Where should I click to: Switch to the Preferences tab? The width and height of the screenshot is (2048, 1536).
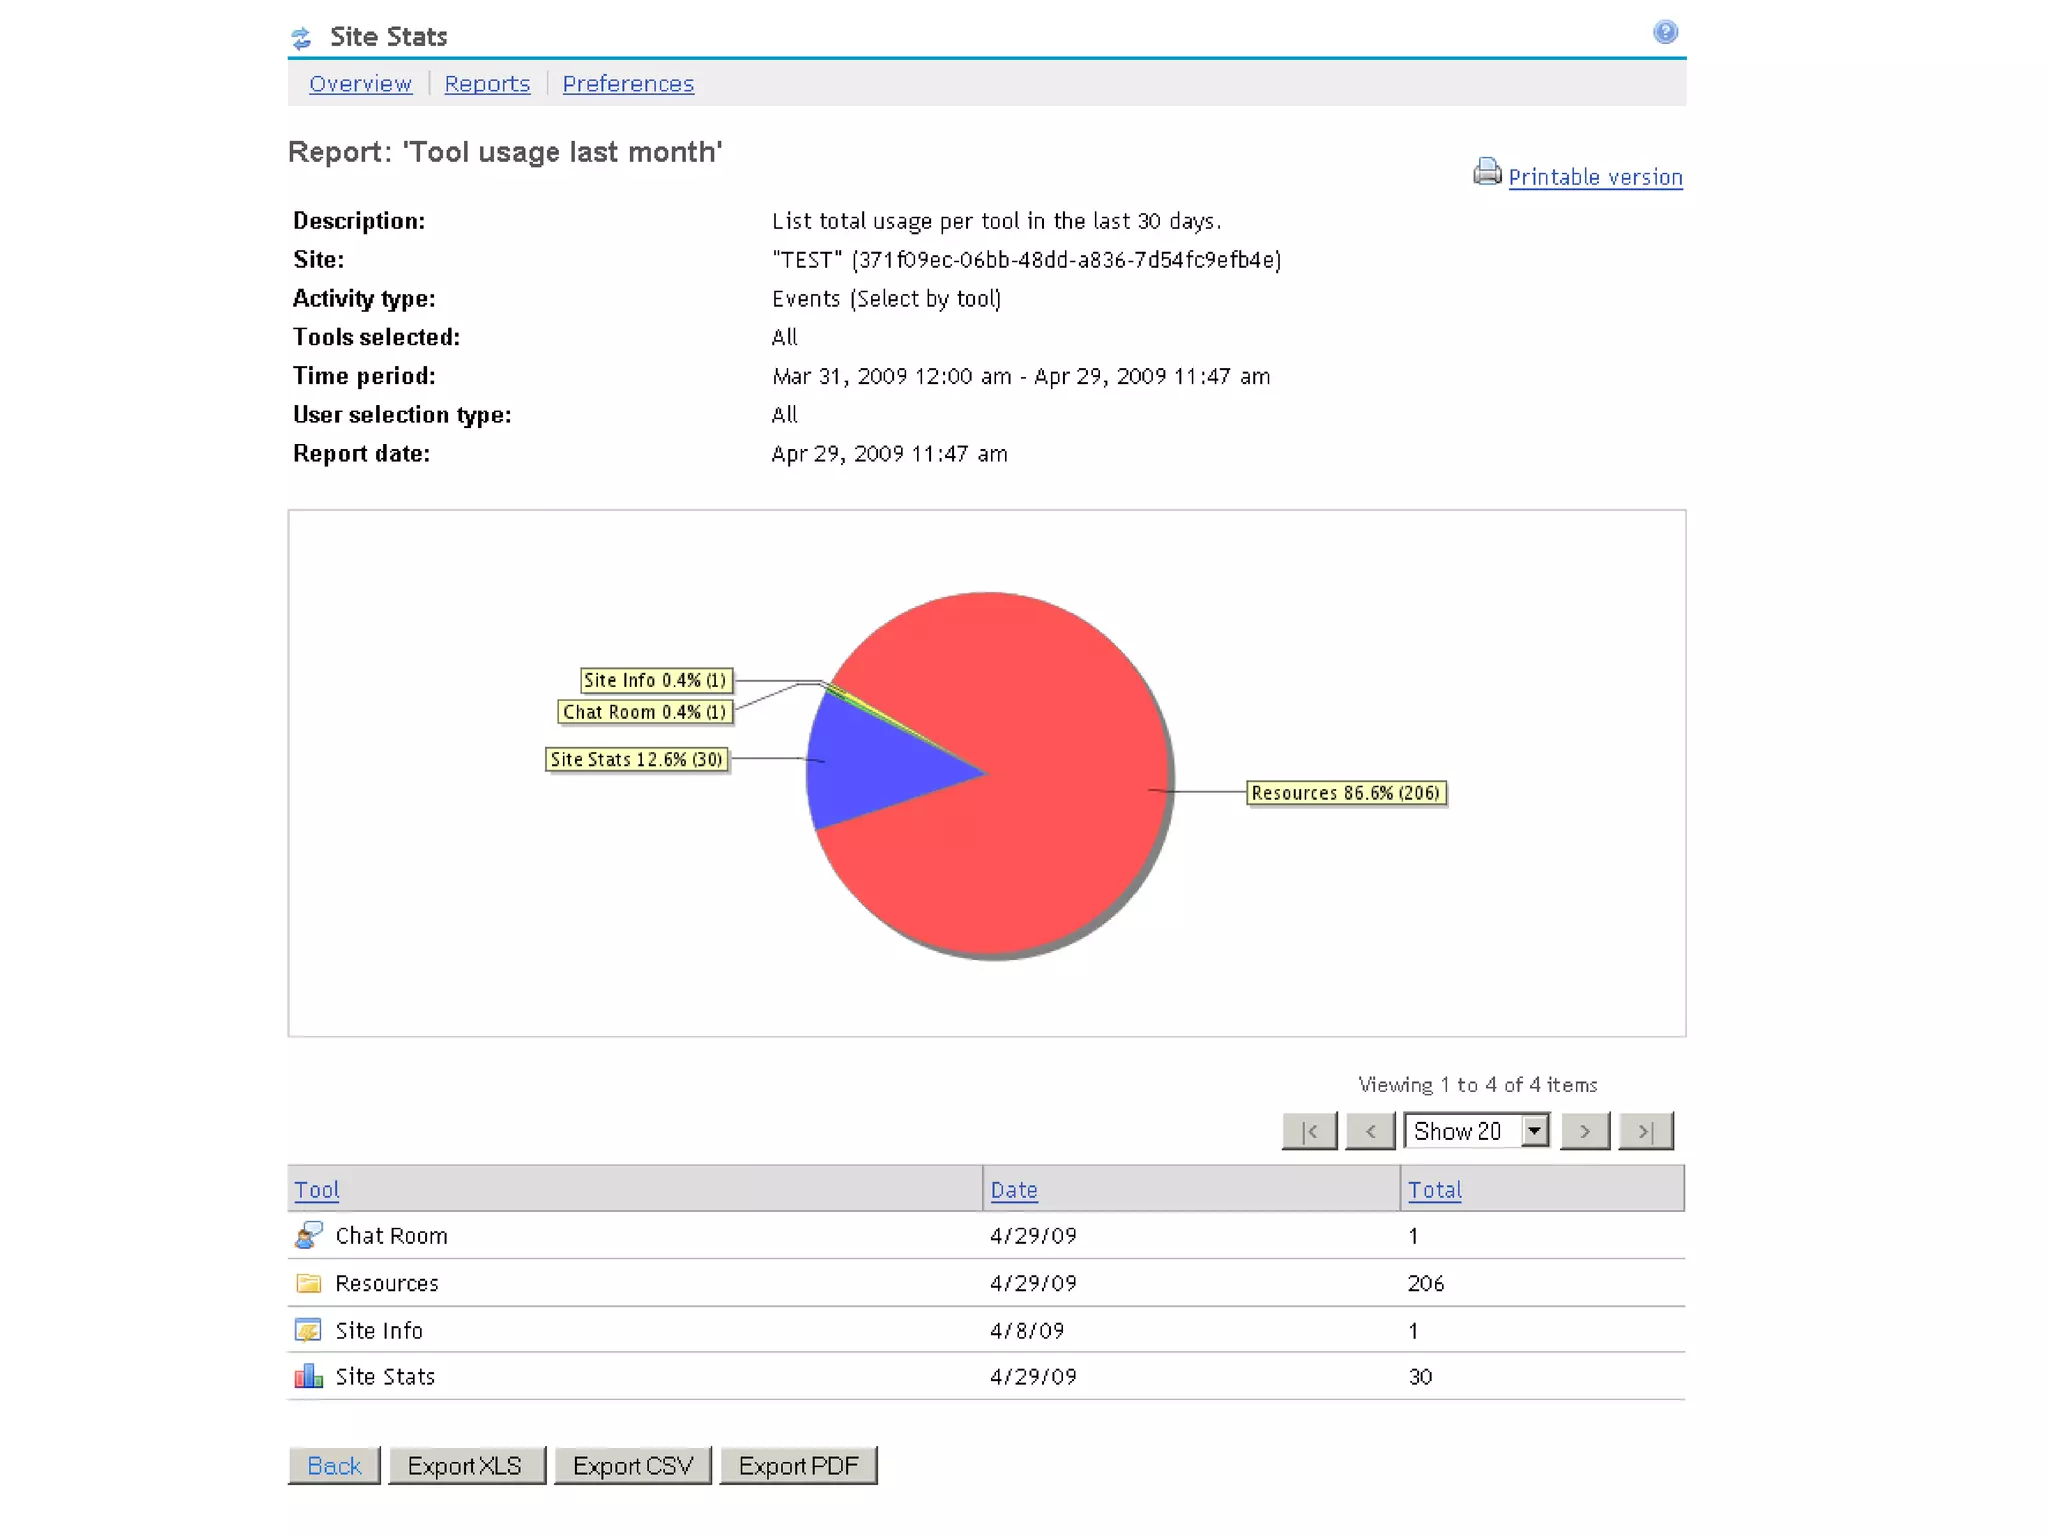click(628, 84)
